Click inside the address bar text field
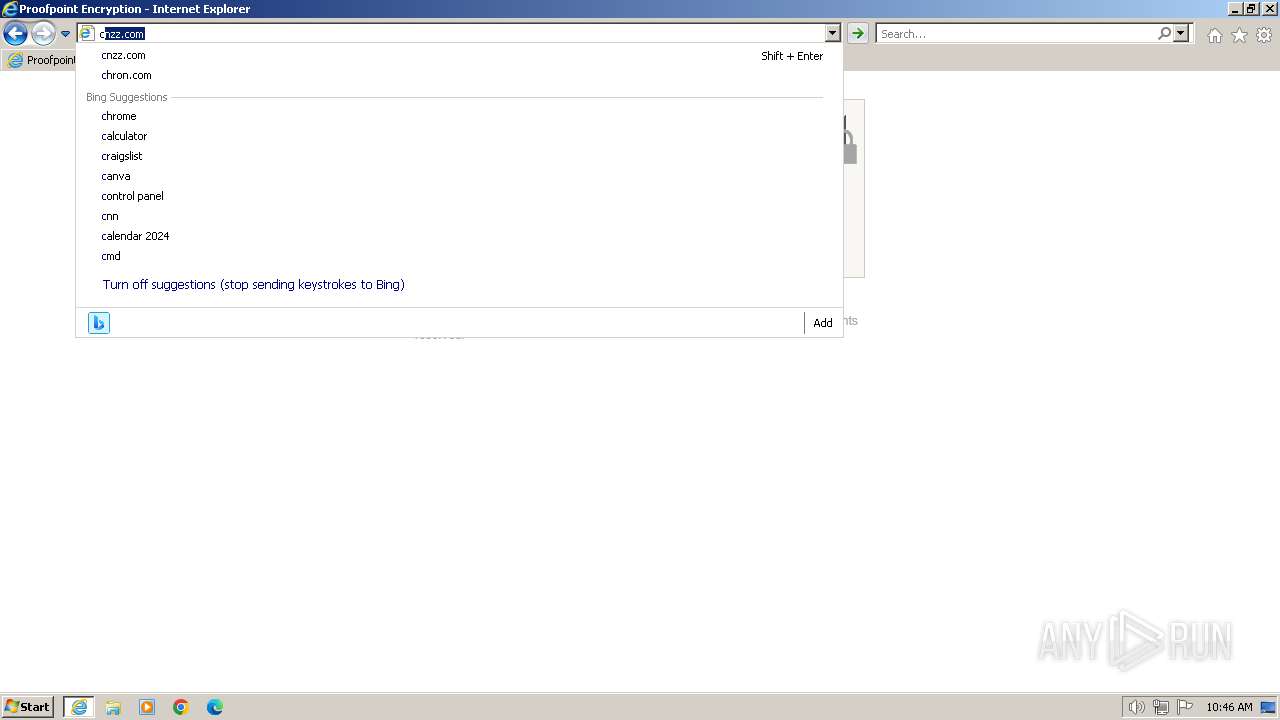This screenshot has width=1280, height=720. [x=460, y=34]
